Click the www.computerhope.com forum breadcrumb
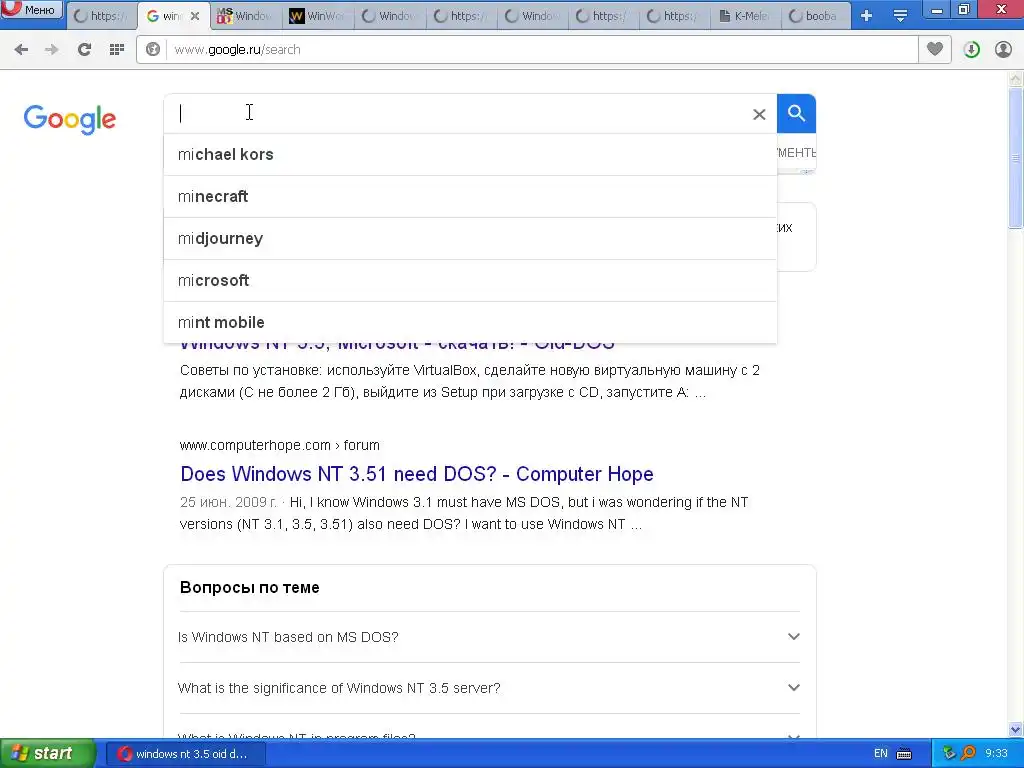The image size is (1024, 768). 280,445
